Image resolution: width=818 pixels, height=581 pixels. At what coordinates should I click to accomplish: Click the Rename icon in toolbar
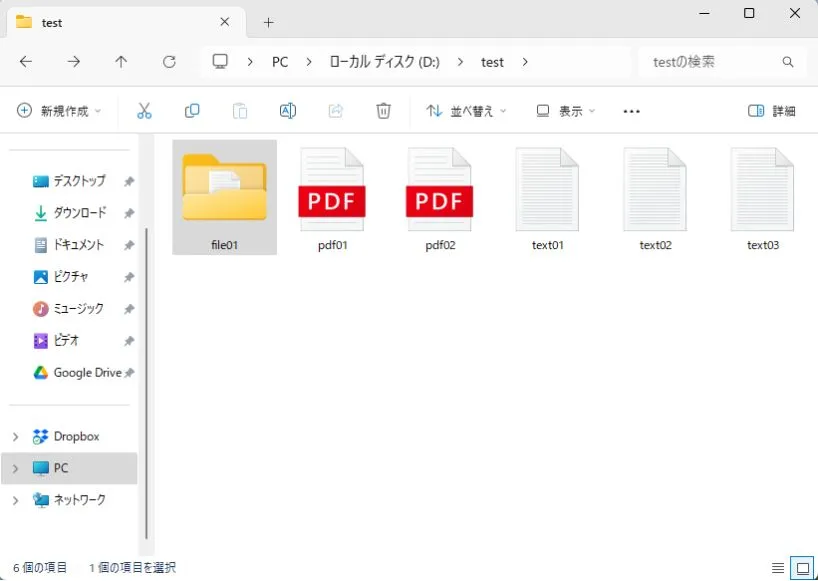pyautogui.click(x=288, y=111)
